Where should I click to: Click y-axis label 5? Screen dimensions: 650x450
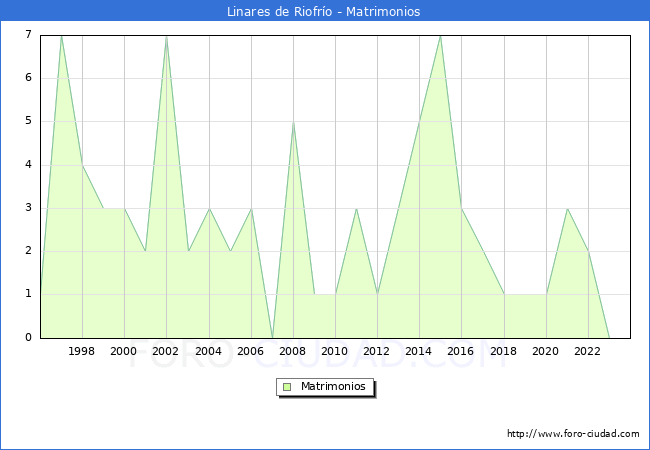coord(28,121)
